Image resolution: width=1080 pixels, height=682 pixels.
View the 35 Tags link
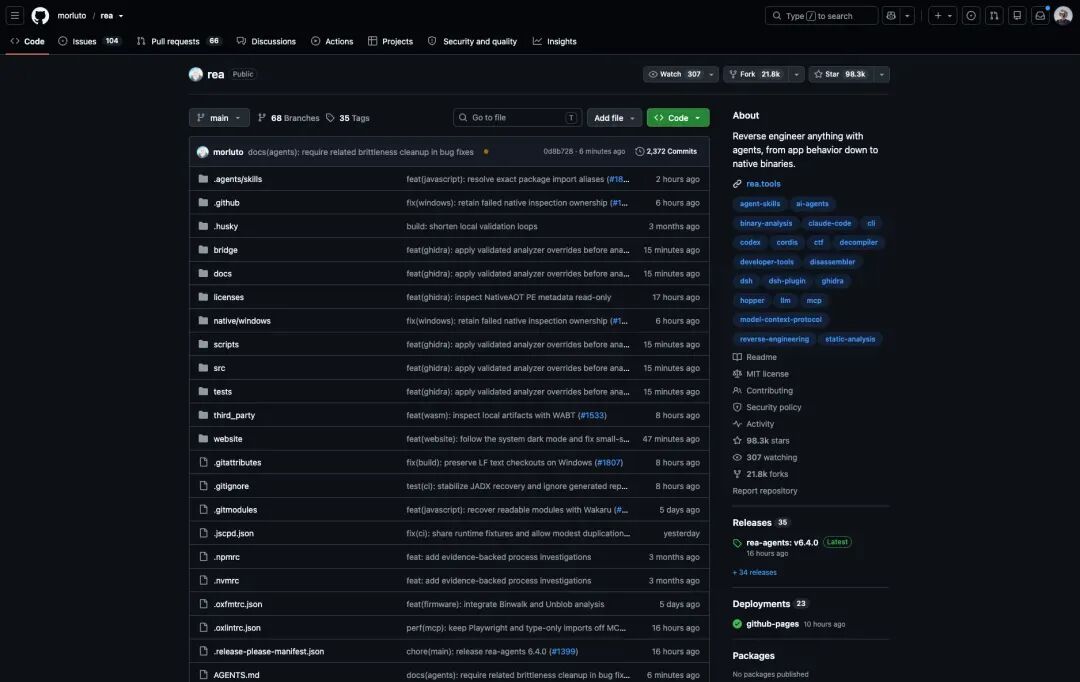point(348,118)
